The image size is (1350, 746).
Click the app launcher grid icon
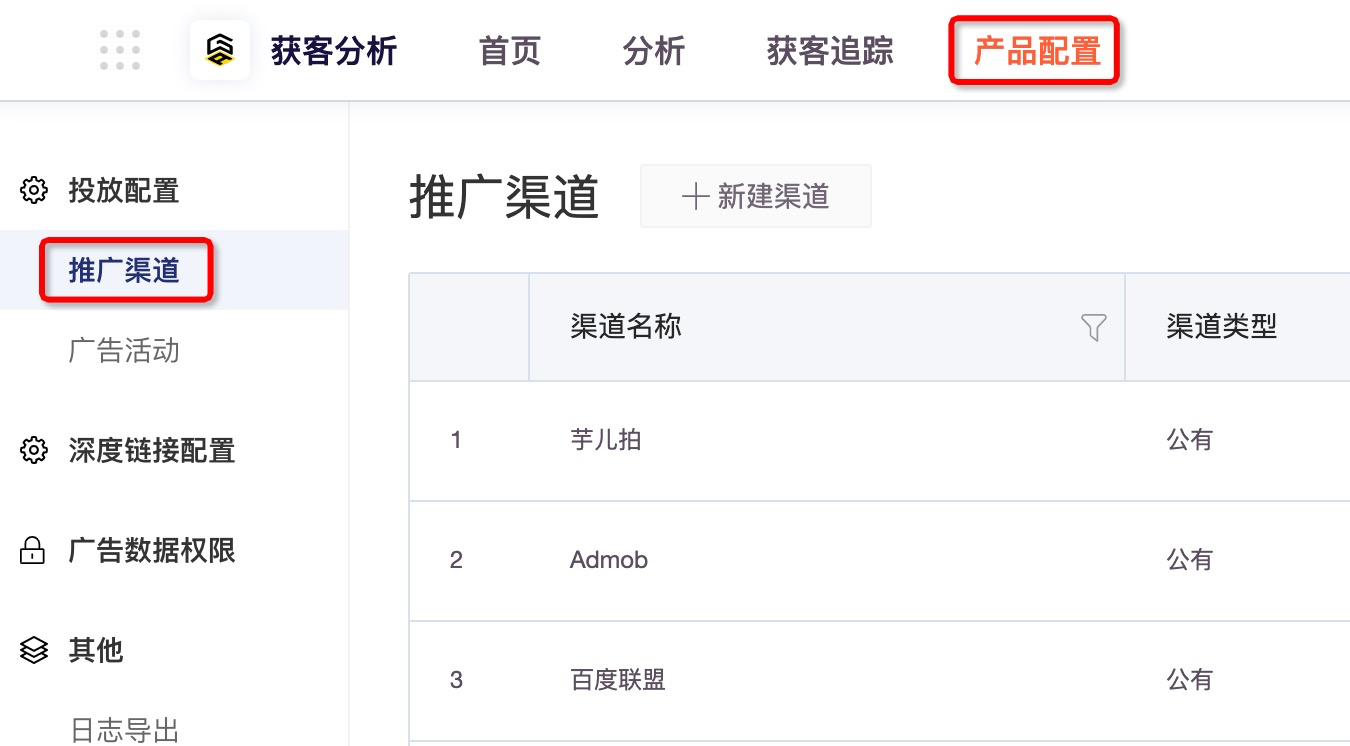(119, 49)
